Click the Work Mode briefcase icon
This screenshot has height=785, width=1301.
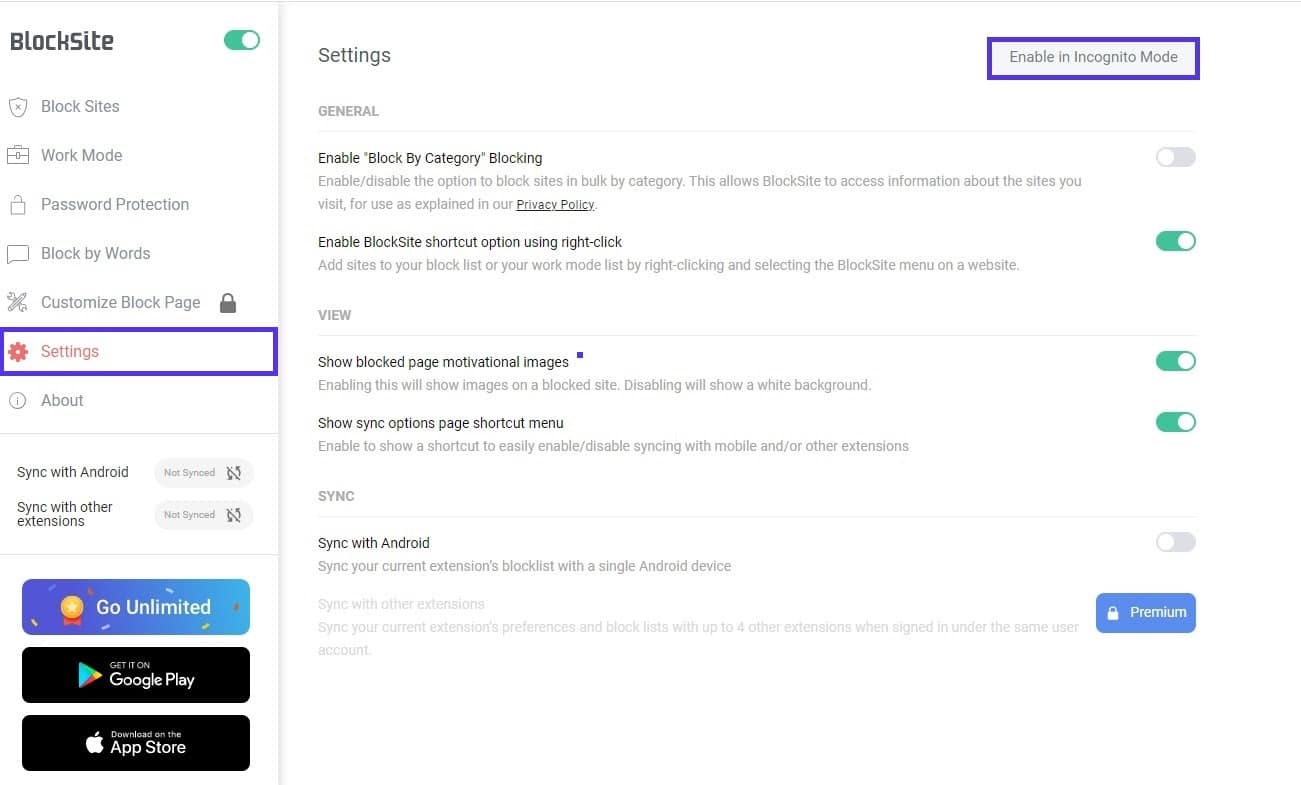pyautogui.click(x=17, y=155)
